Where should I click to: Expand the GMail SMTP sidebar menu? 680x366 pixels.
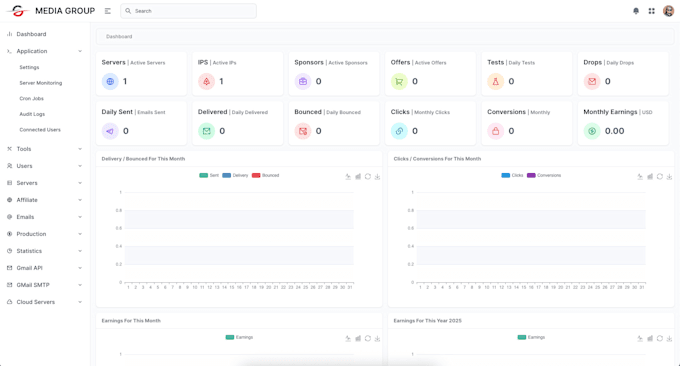tap(45, 285)
